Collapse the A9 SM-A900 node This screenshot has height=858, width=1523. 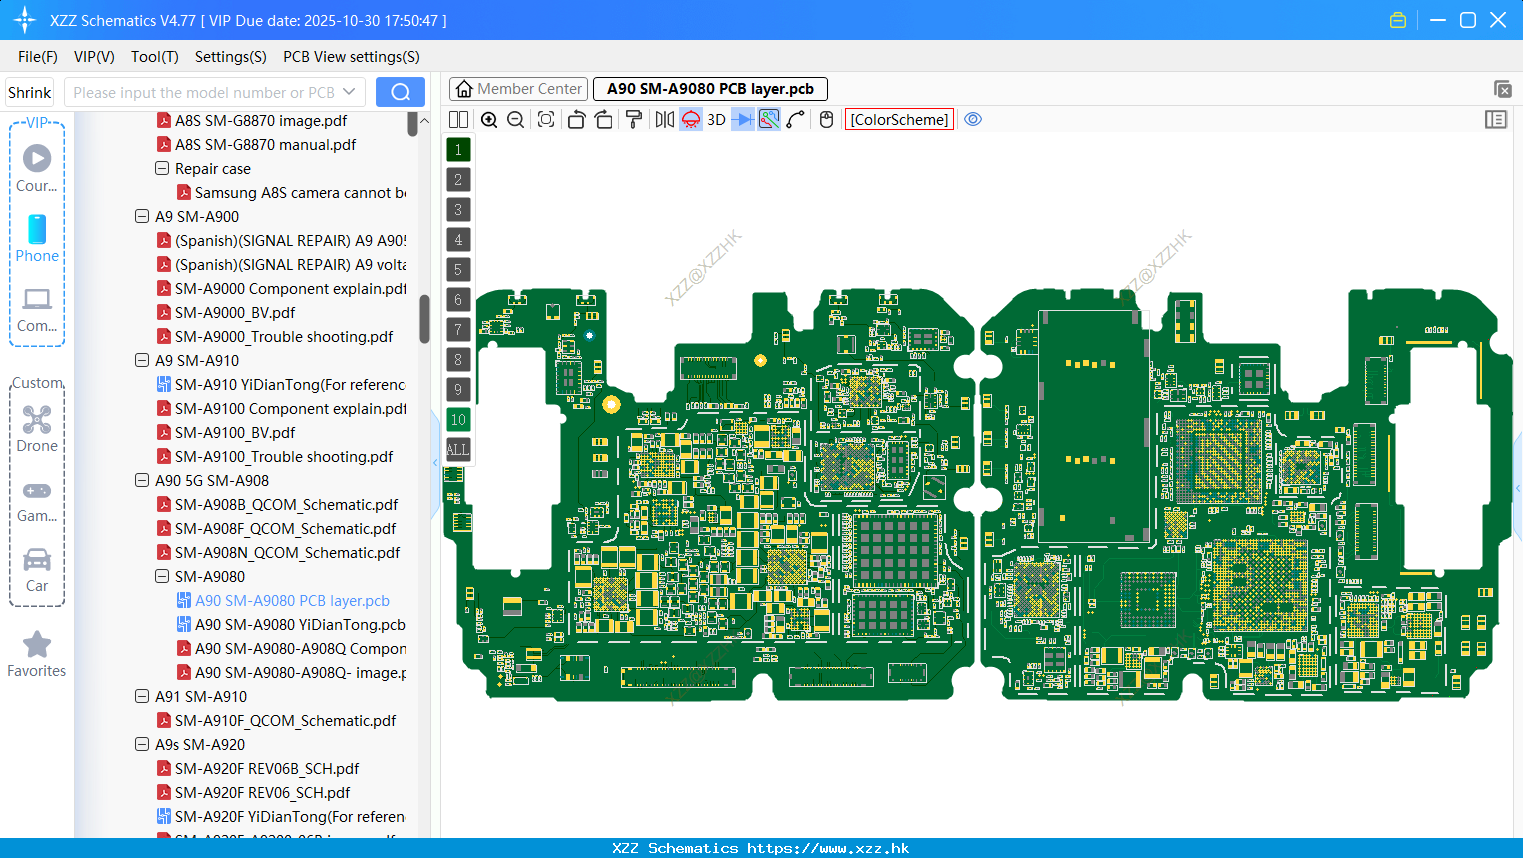click(142, 216)
